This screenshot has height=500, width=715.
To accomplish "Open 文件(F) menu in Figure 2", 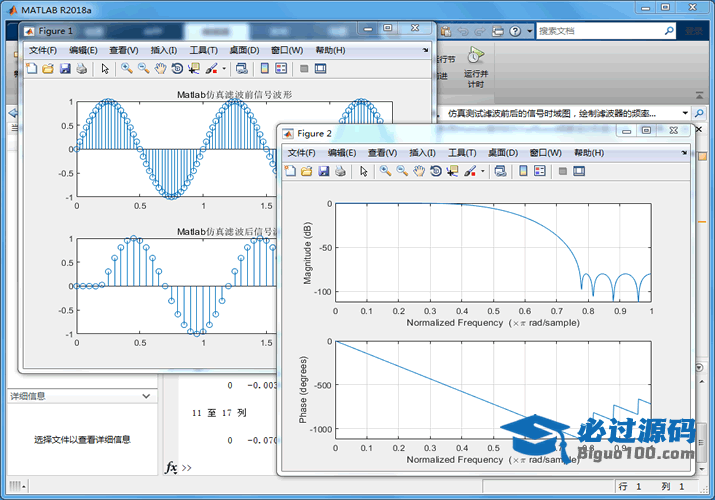I will pos(301,153).
